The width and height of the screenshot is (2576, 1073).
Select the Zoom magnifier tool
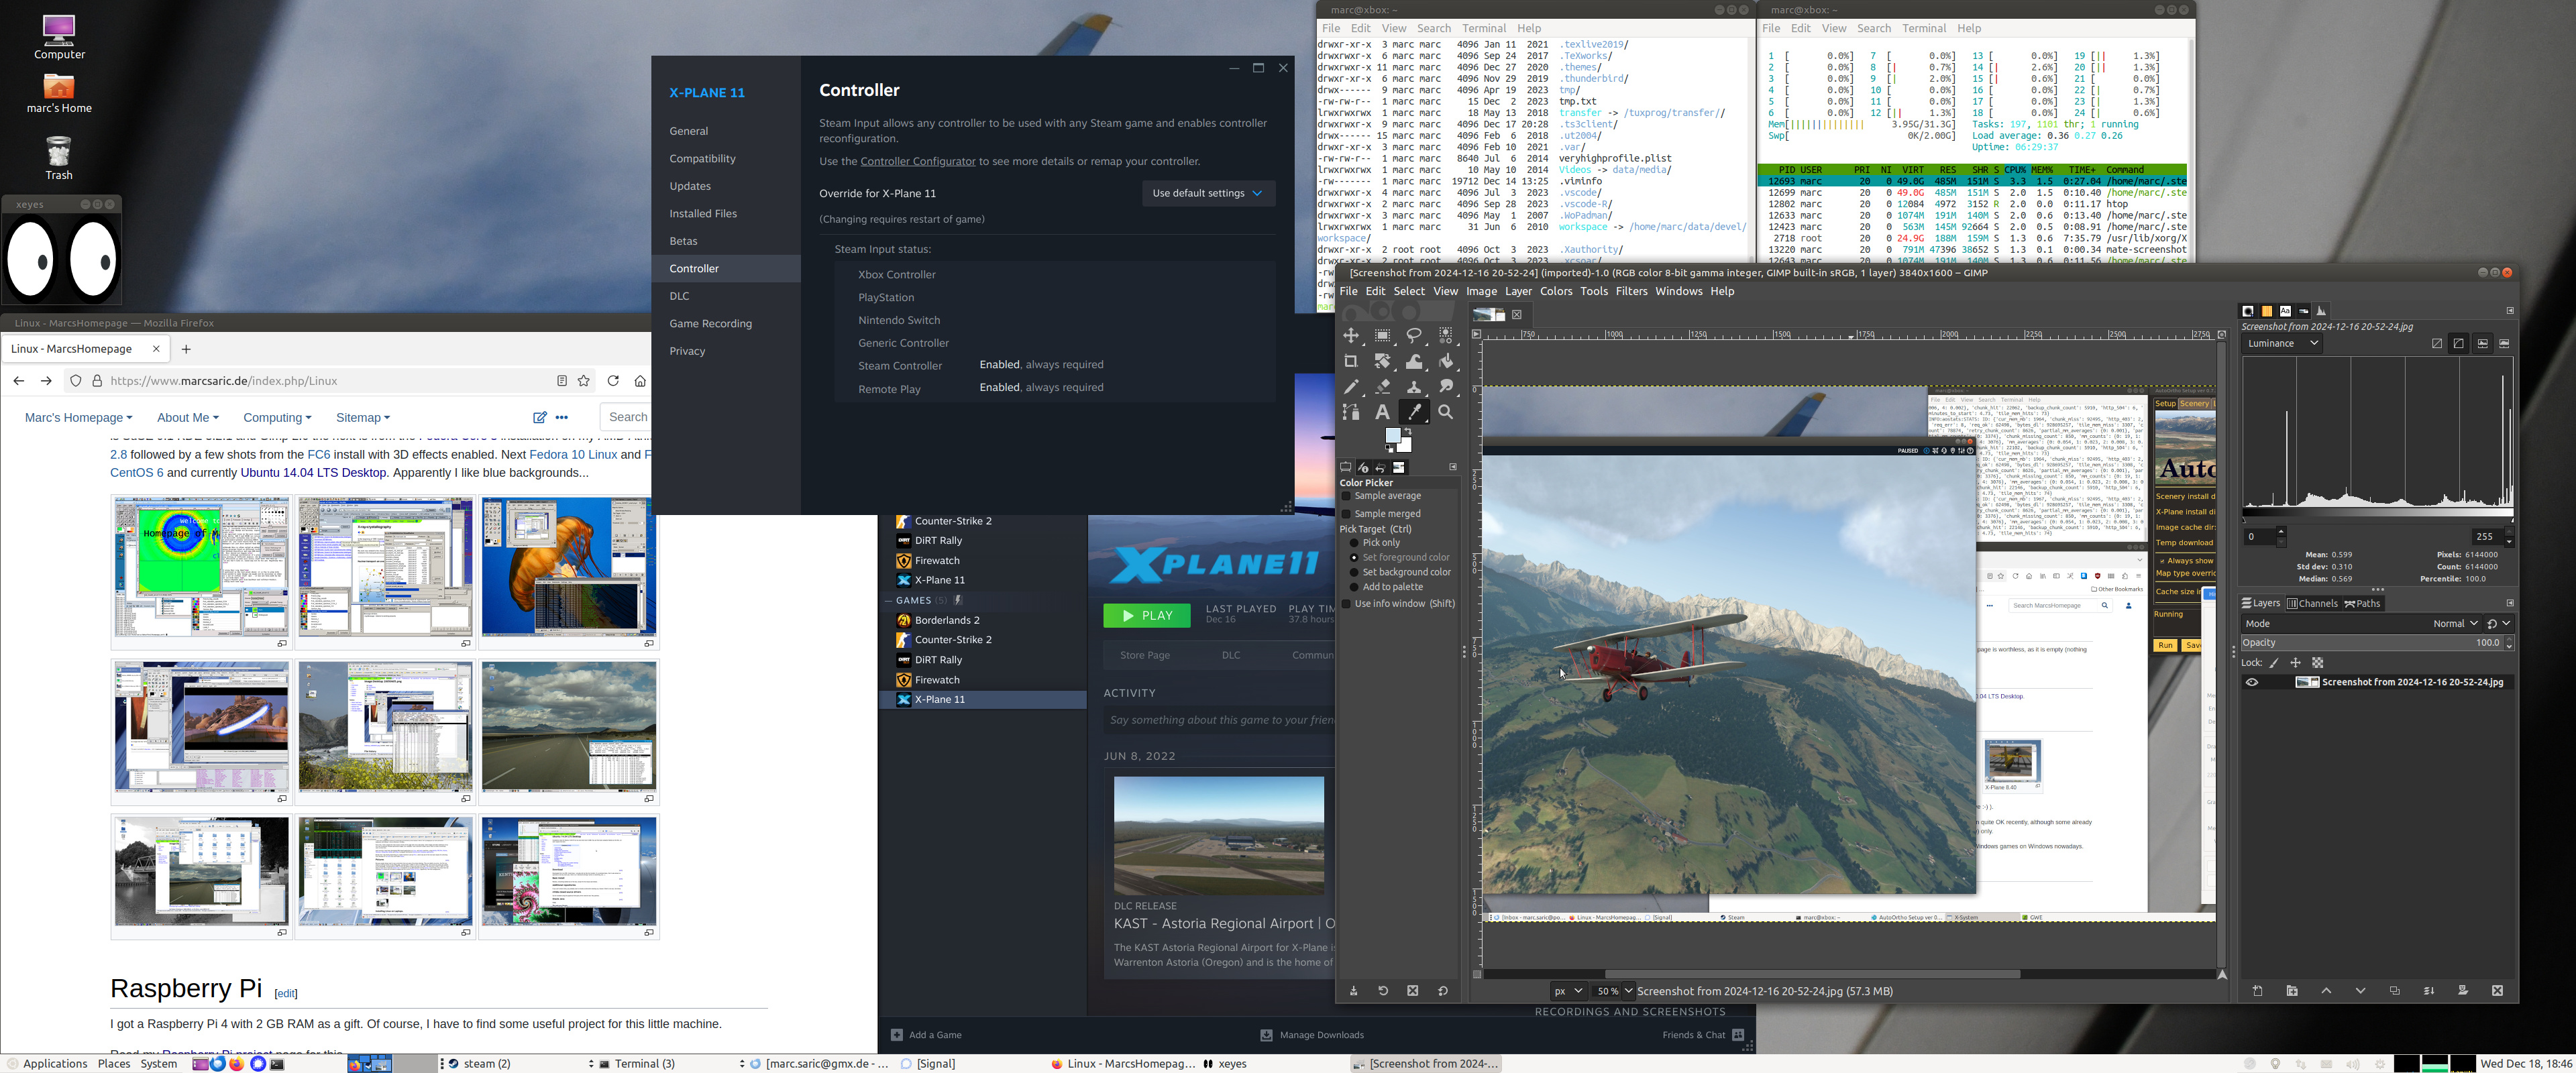click(1446, 412)
